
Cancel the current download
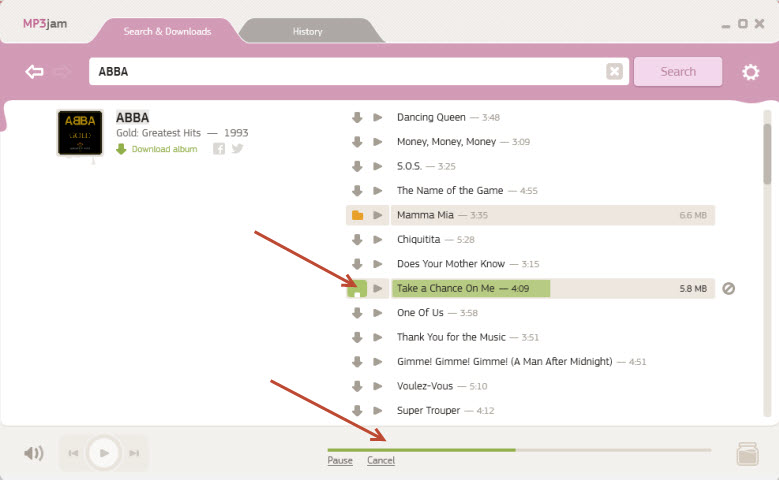[x=381, y=461]
